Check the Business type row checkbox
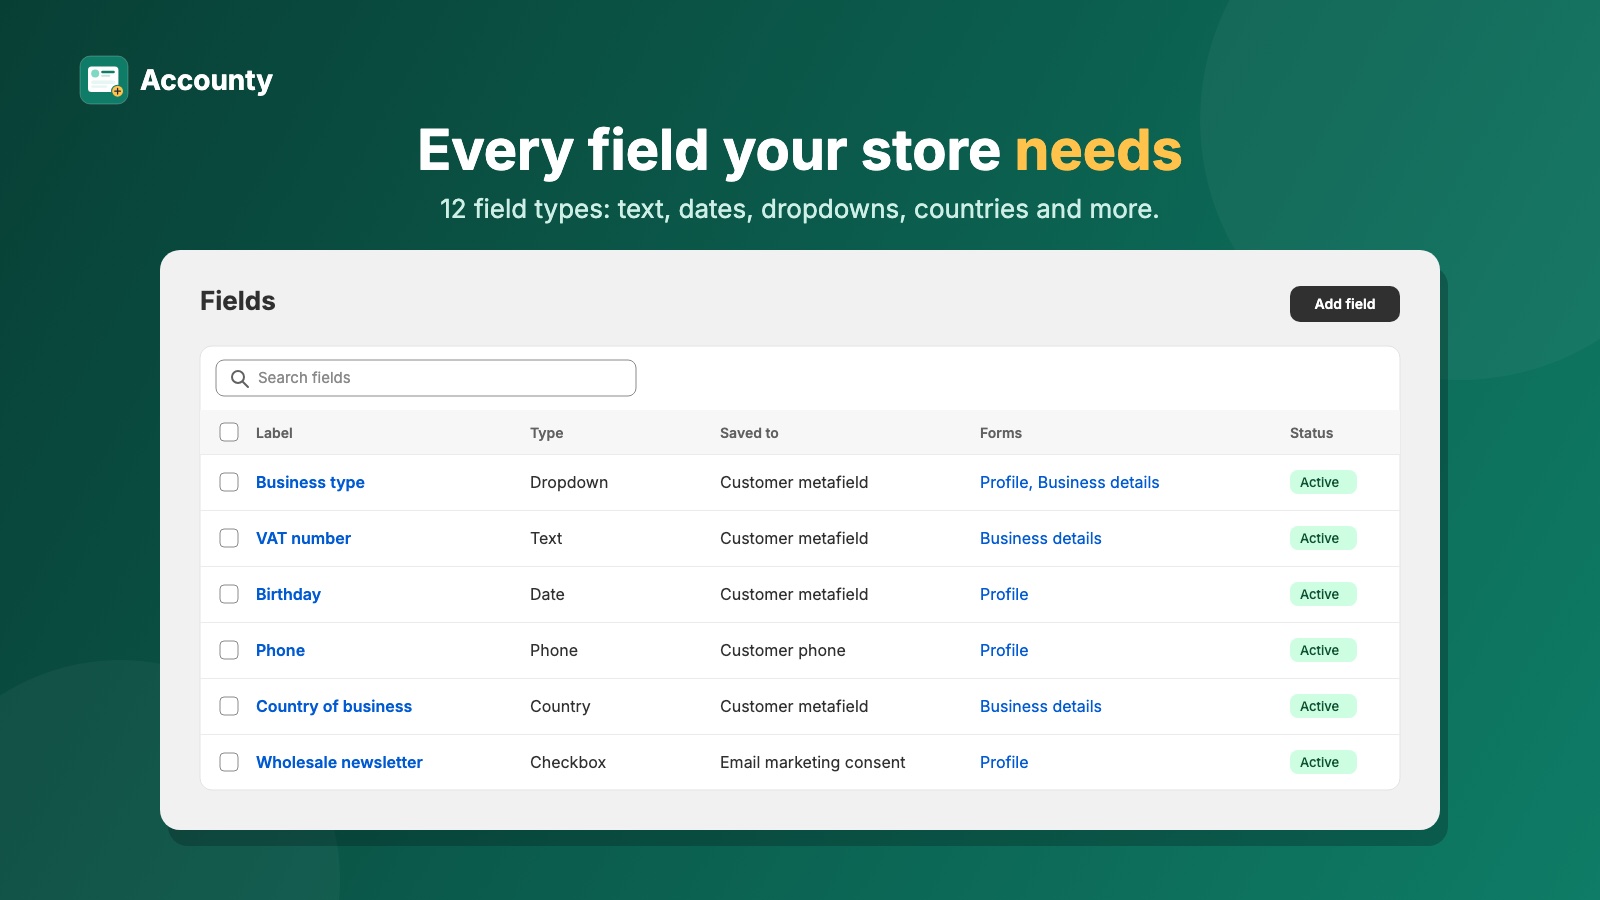The height and width of the screenshot is (900, 1600). [x=229, y=482]
